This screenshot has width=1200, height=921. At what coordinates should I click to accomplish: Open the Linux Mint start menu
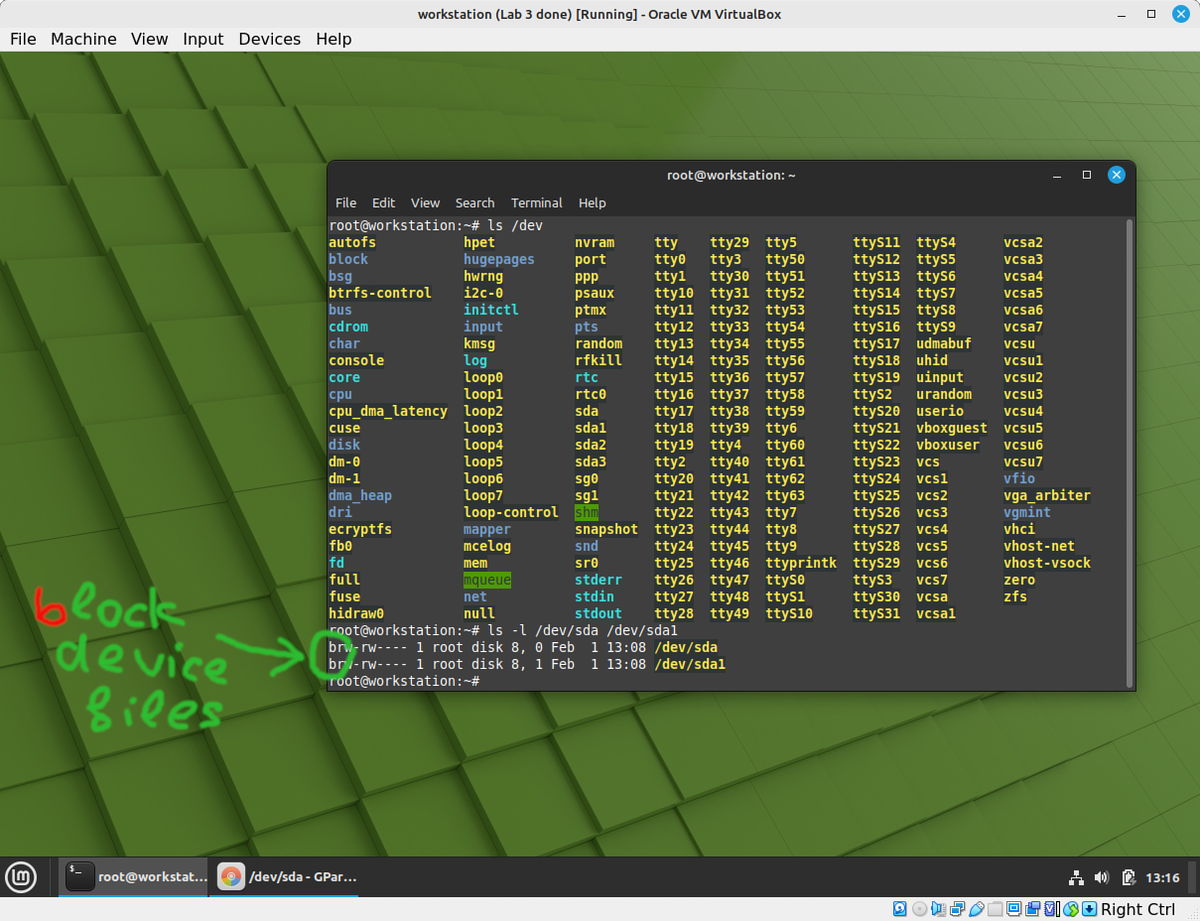[21, 877]
